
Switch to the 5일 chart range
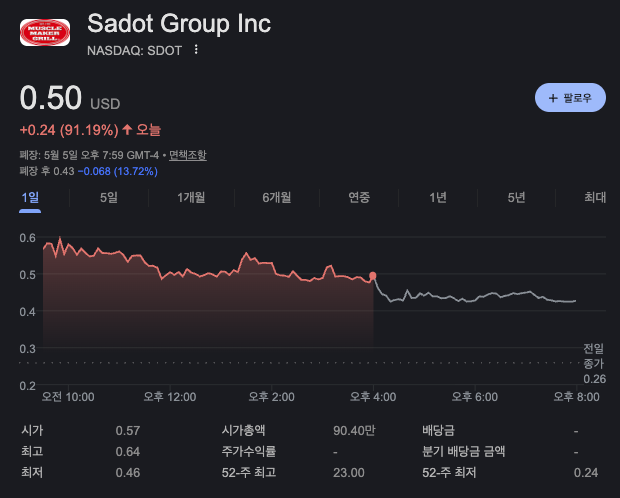point(109,197)
